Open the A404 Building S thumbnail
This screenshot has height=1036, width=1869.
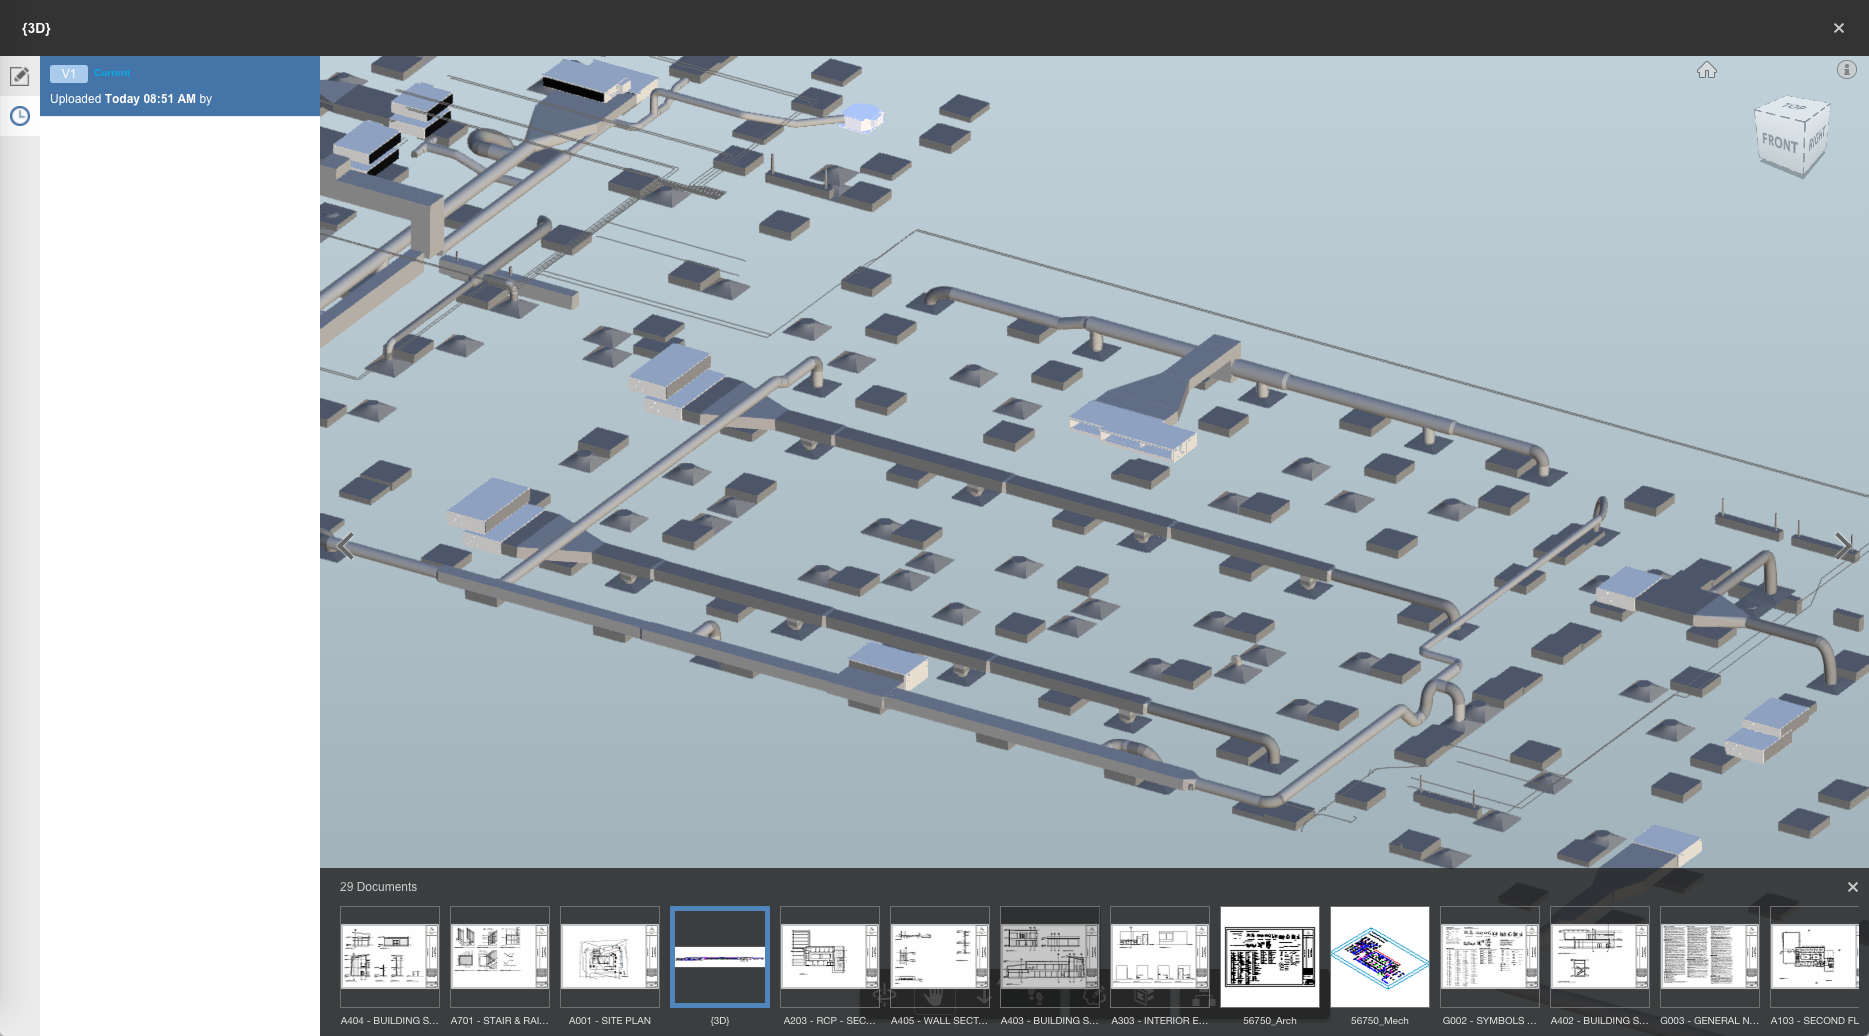389,957
